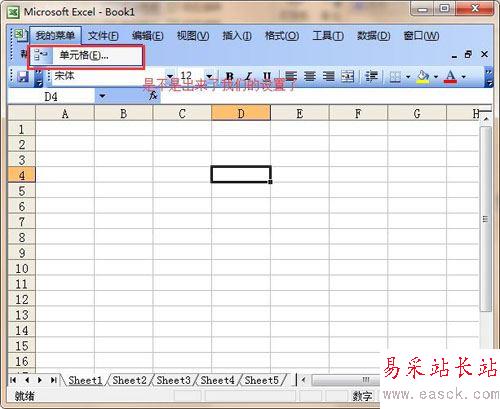Switch to Sheet2 tab
The width and height of the screenshot is (500, 409).
tap(129, 380)
